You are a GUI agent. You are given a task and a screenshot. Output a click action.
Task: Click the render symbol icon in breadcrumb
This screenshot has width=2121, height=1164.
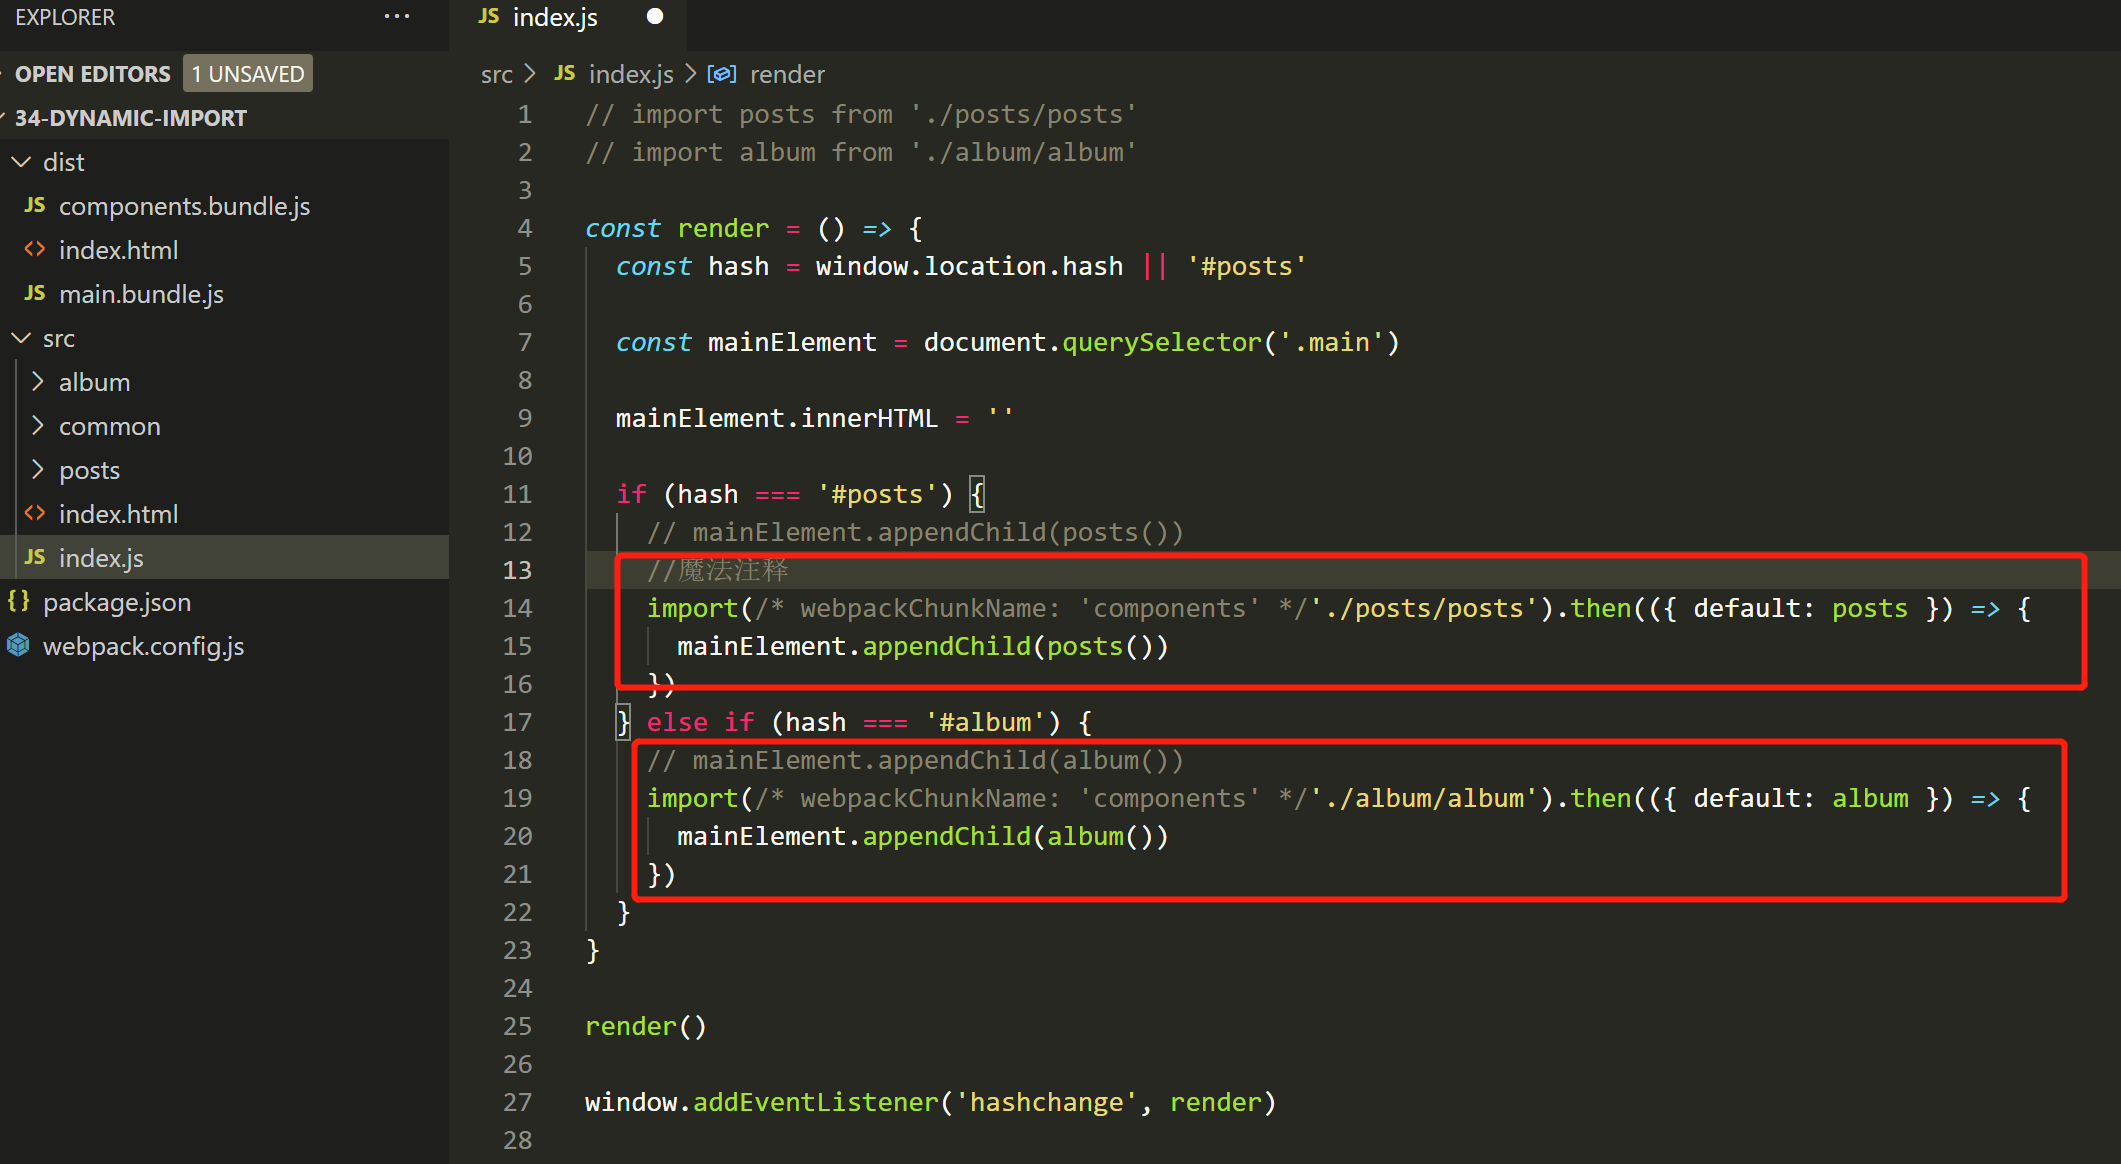point(722,74)
